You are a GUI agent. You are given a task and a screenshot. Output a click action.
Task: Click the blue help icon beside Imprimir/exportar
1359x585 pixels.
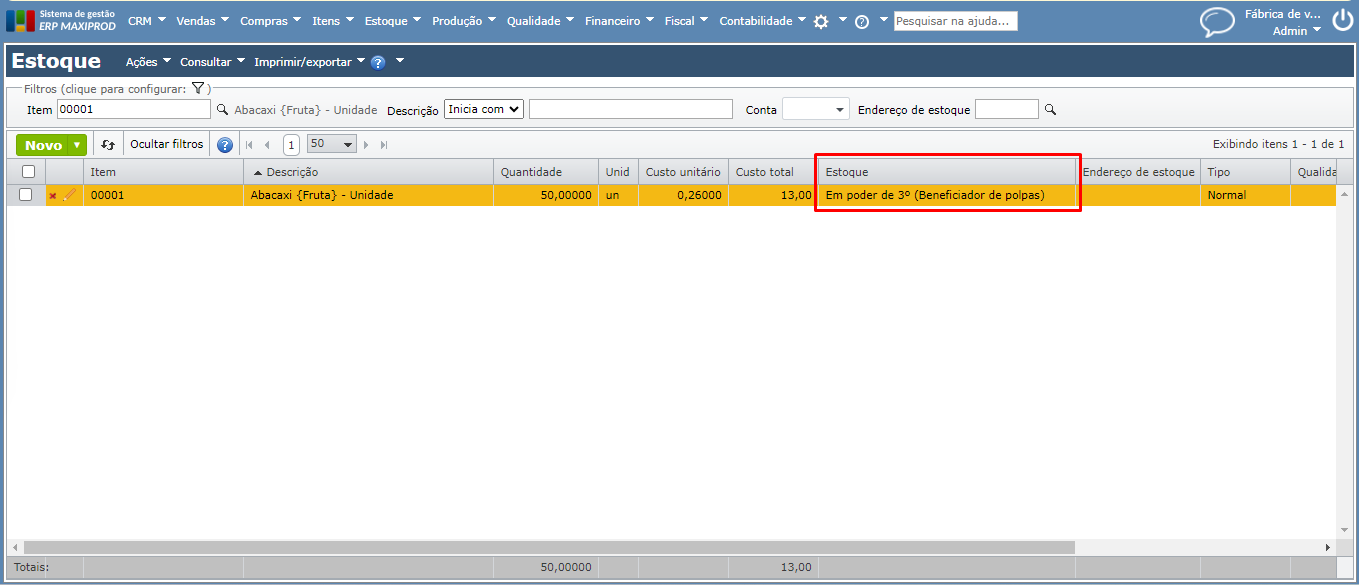click(378, 62)
